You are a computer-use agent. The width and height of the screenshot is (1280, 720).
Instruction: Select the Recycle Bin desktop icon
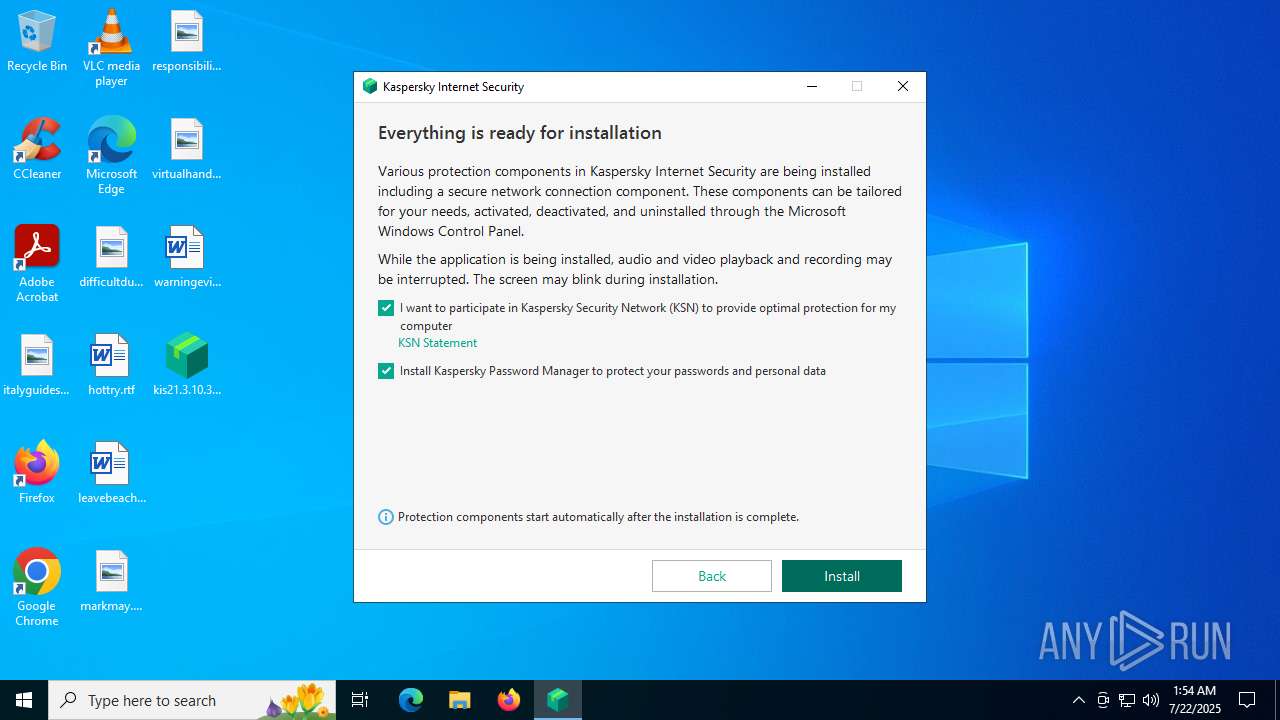coord(37,42)
